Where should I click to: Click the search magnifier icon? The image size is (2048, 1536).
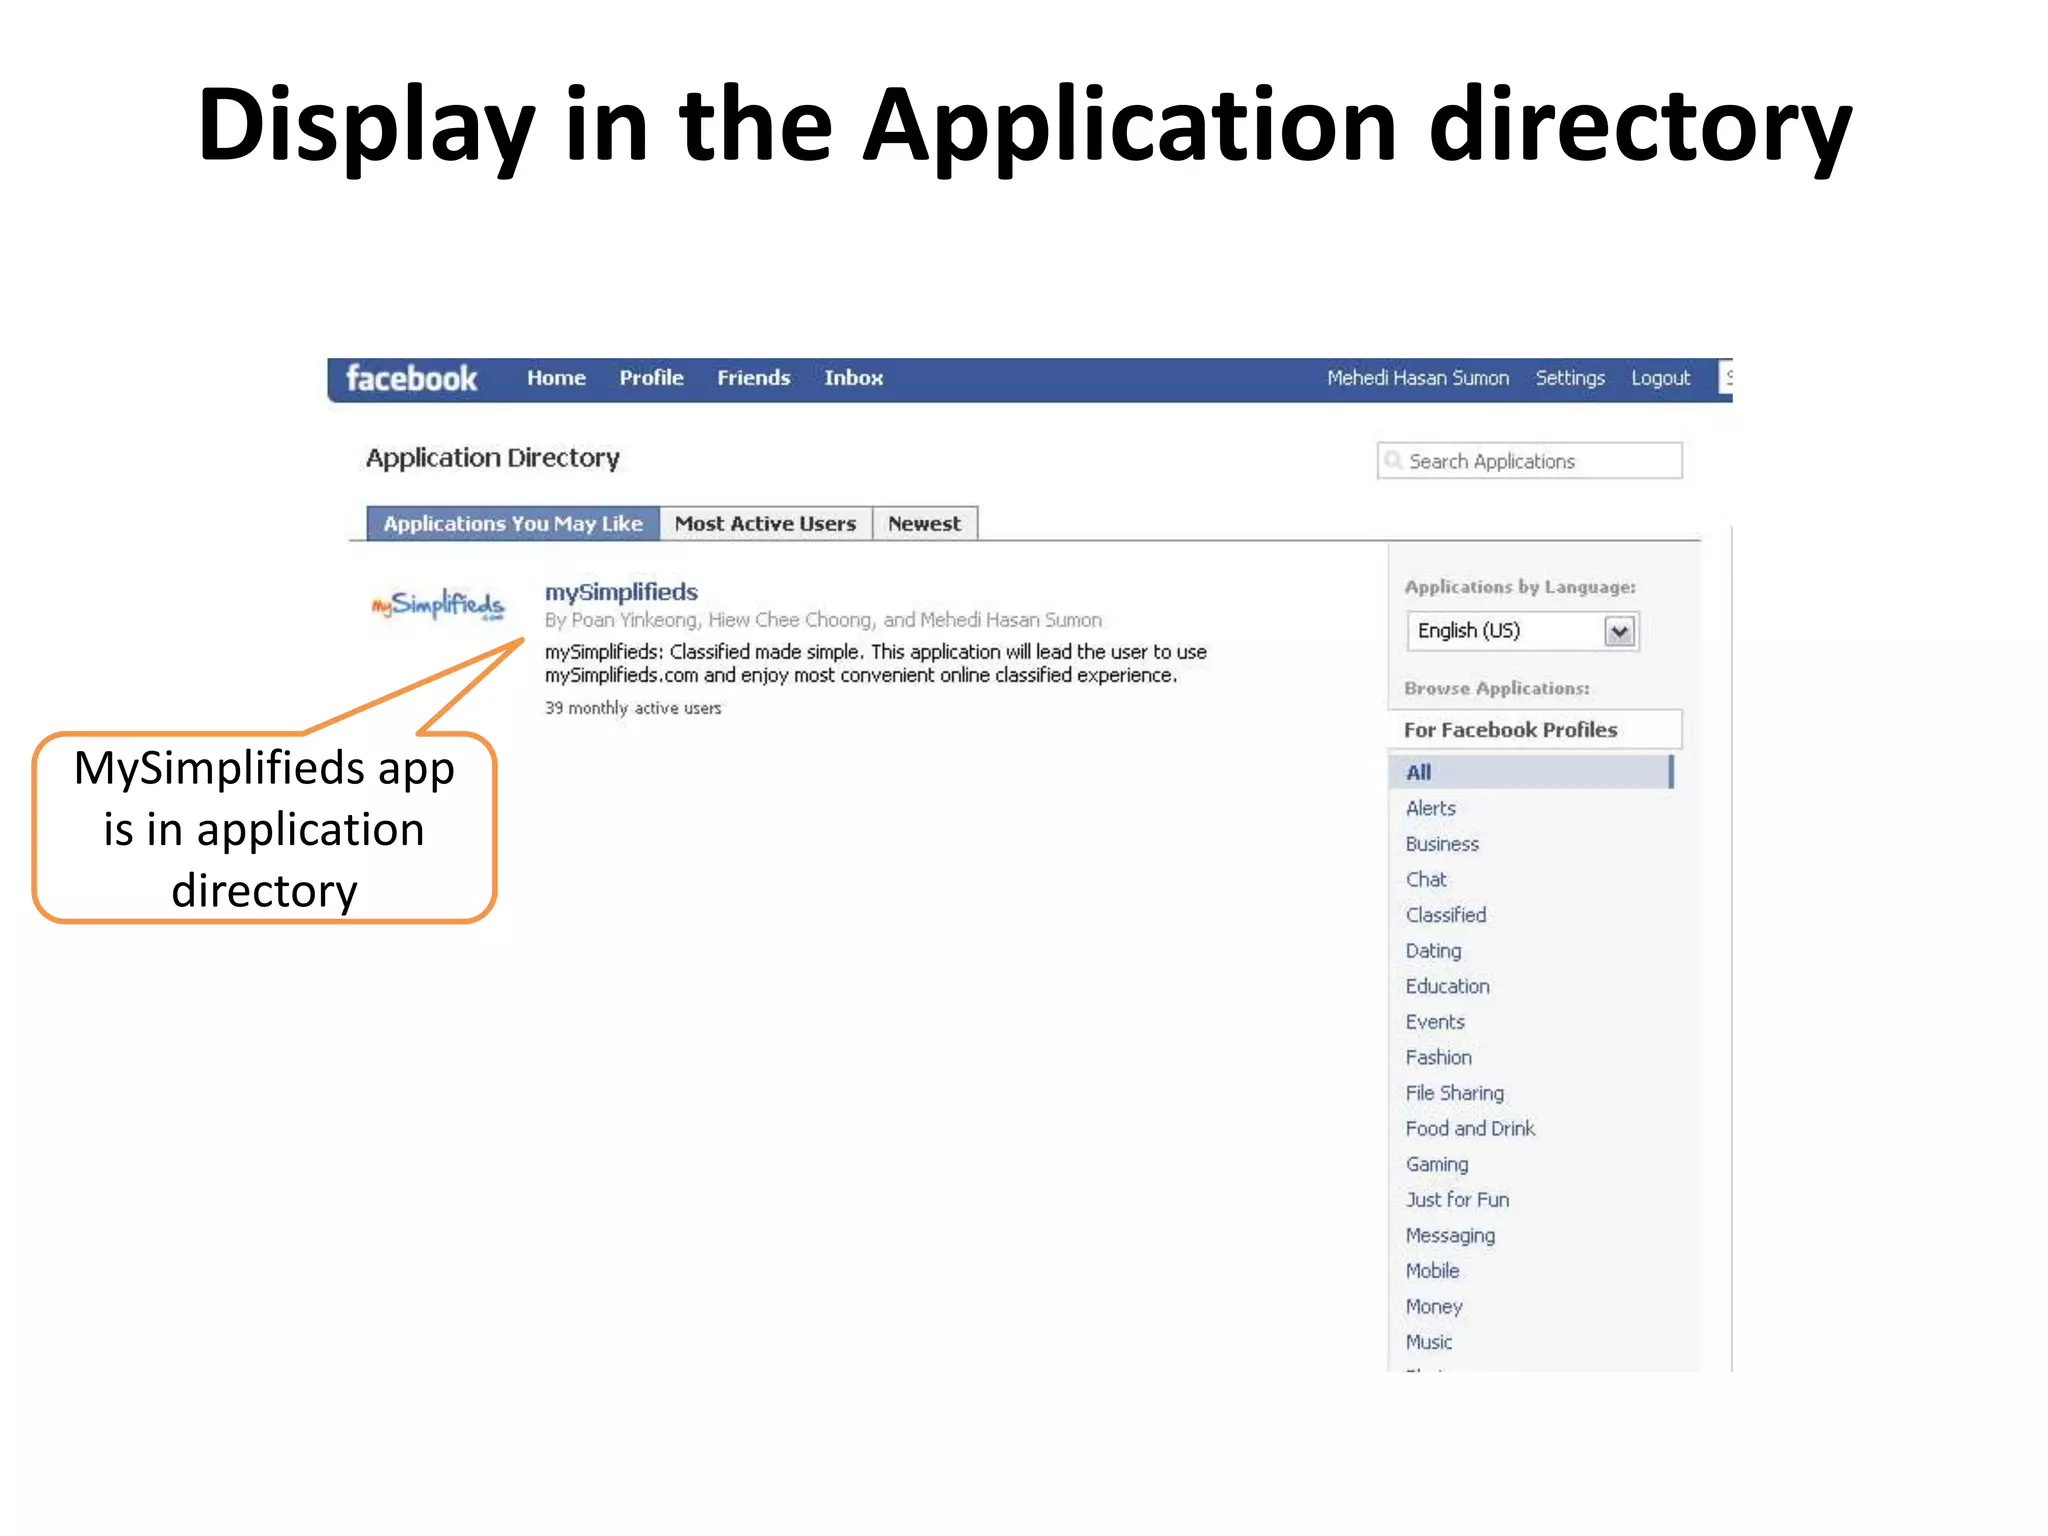tap(1392, 461)
